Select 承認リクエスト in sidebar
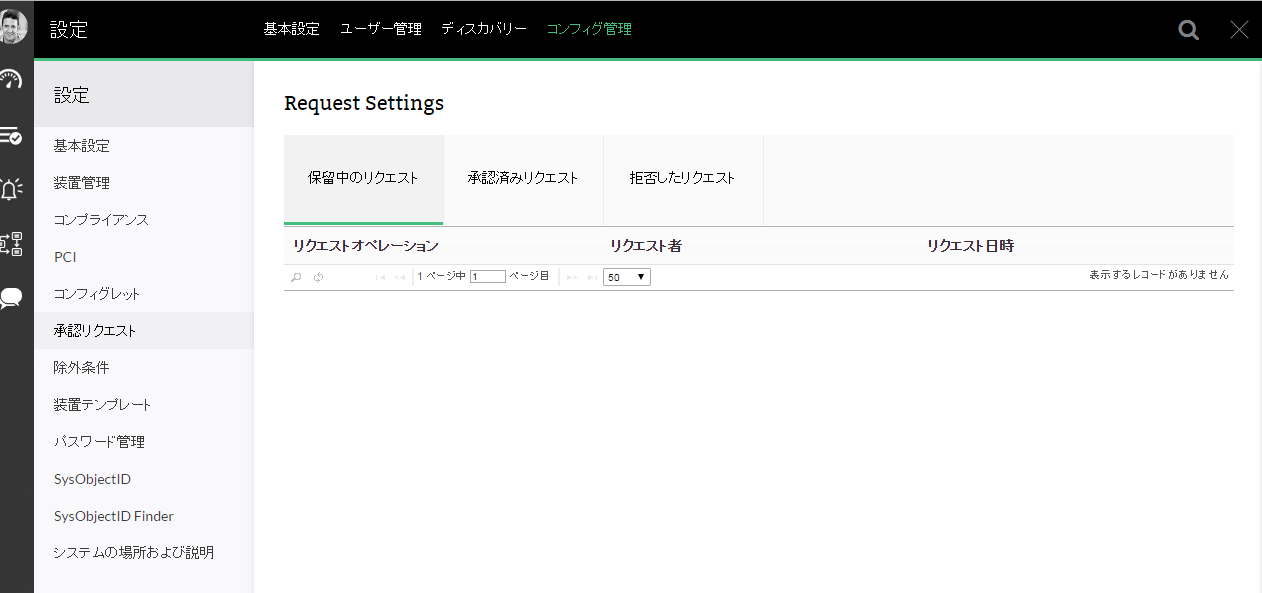Screen dimensions: 1262x593 [144, 331]
